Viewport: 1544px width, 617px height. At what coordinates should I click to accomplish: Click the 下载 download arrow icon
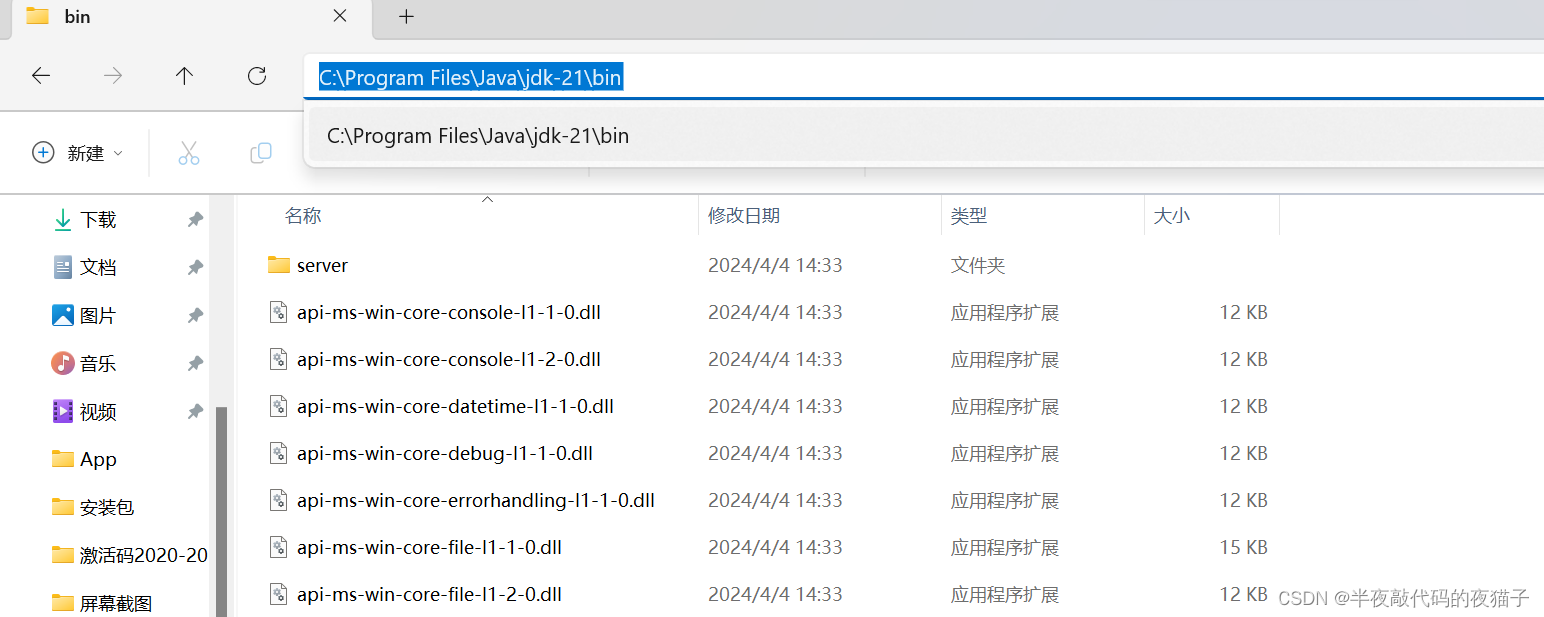(63, 219)
